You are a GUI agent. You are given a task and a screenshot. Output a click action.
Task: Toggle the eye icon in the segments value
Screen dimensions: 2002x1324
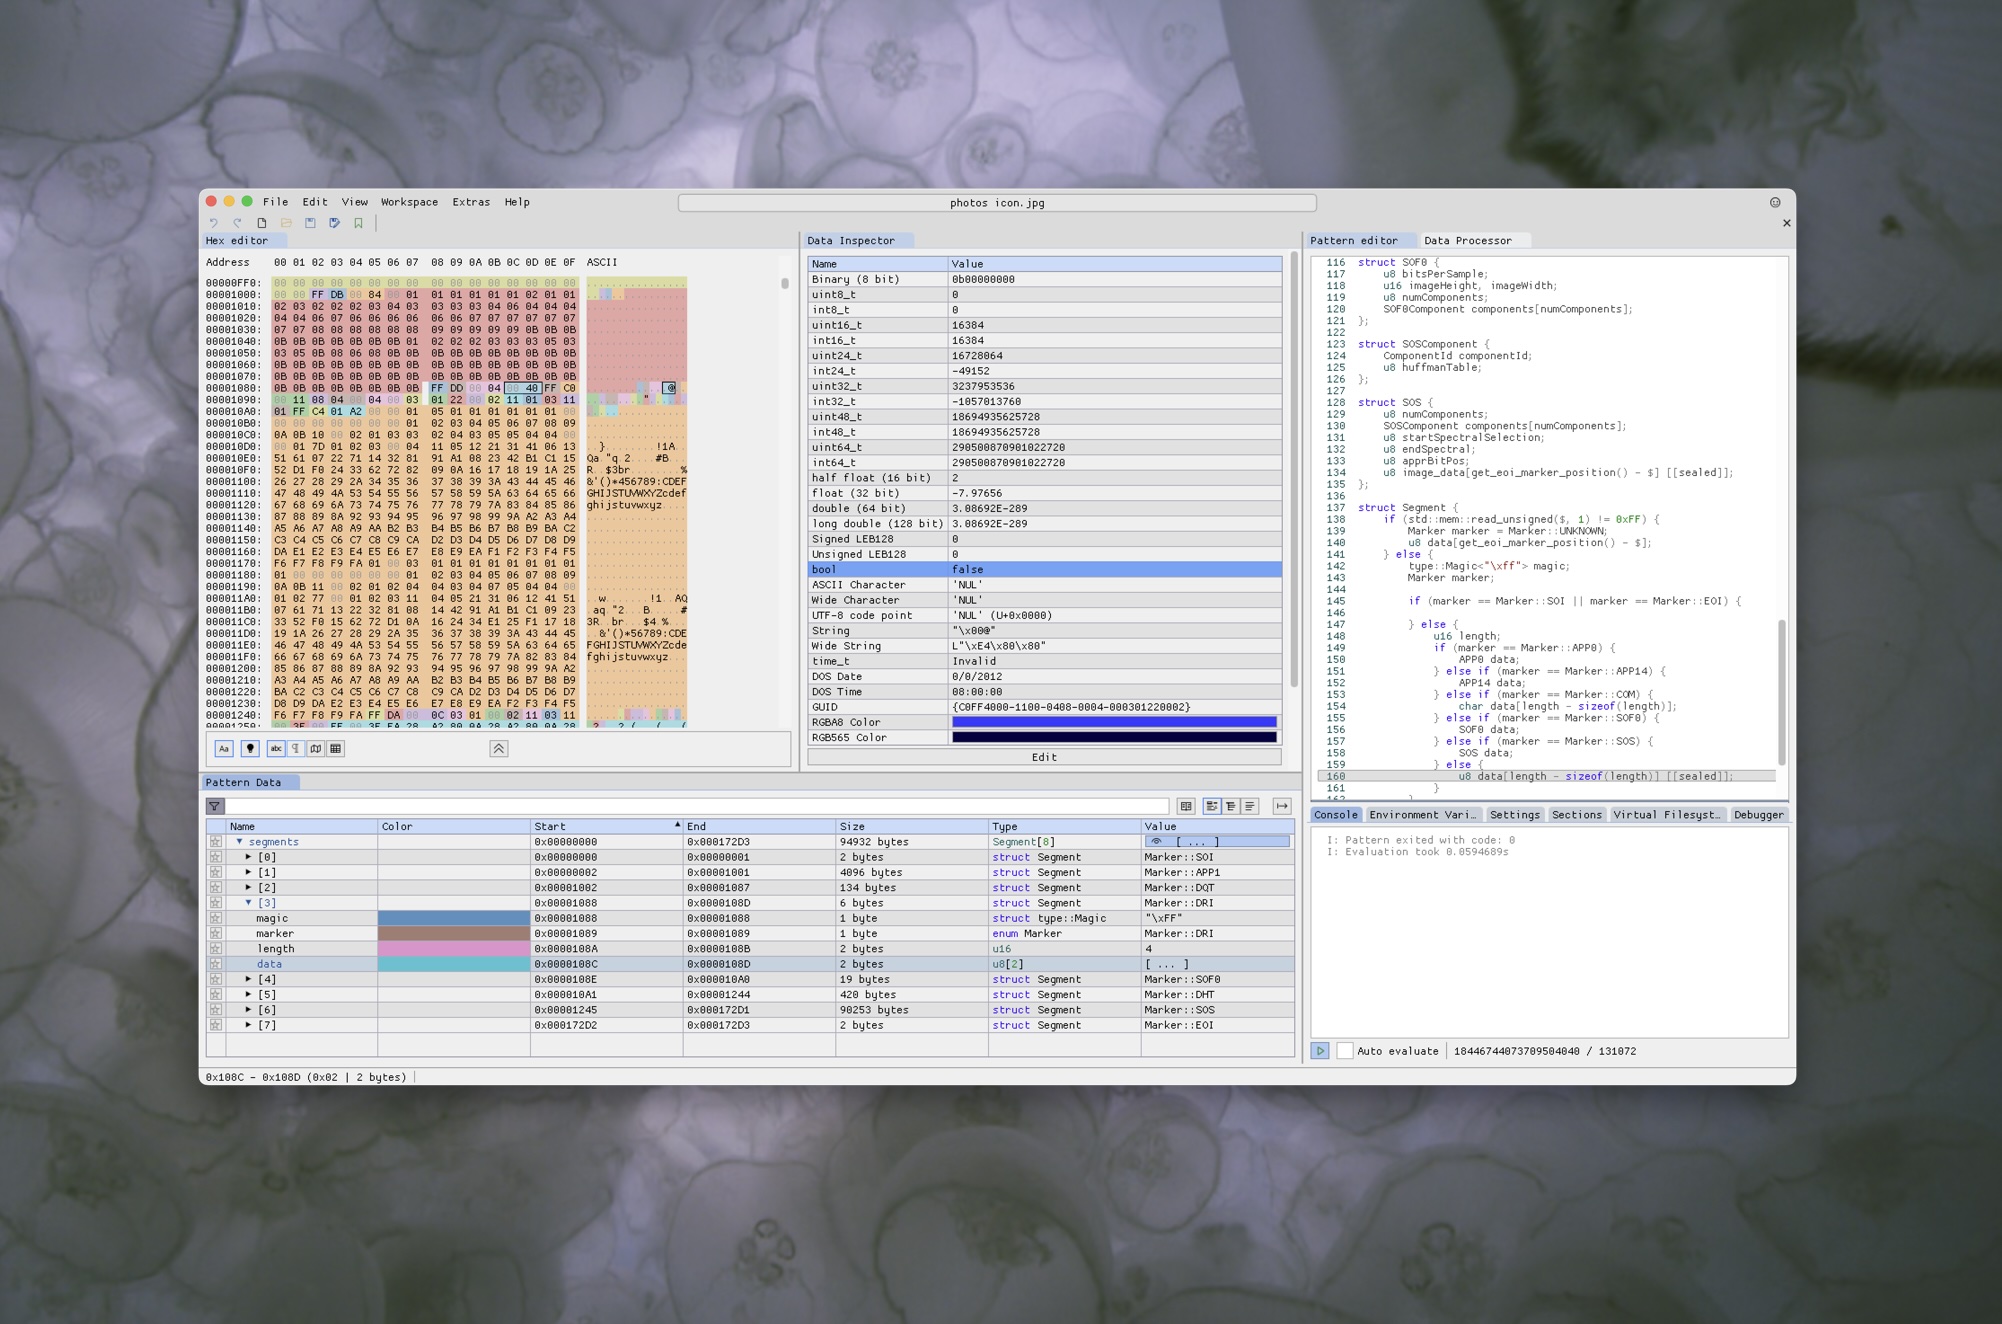pos(1156,842)
